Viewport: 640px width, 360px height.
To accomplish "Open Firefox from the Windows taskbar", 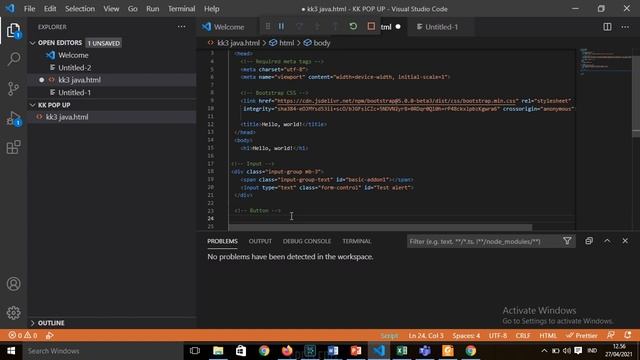I will click(287, 351).
